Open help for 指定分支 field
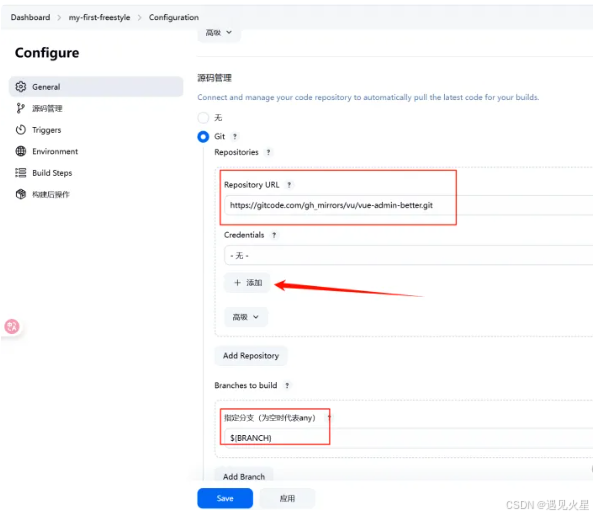 [x=329, y=418]
